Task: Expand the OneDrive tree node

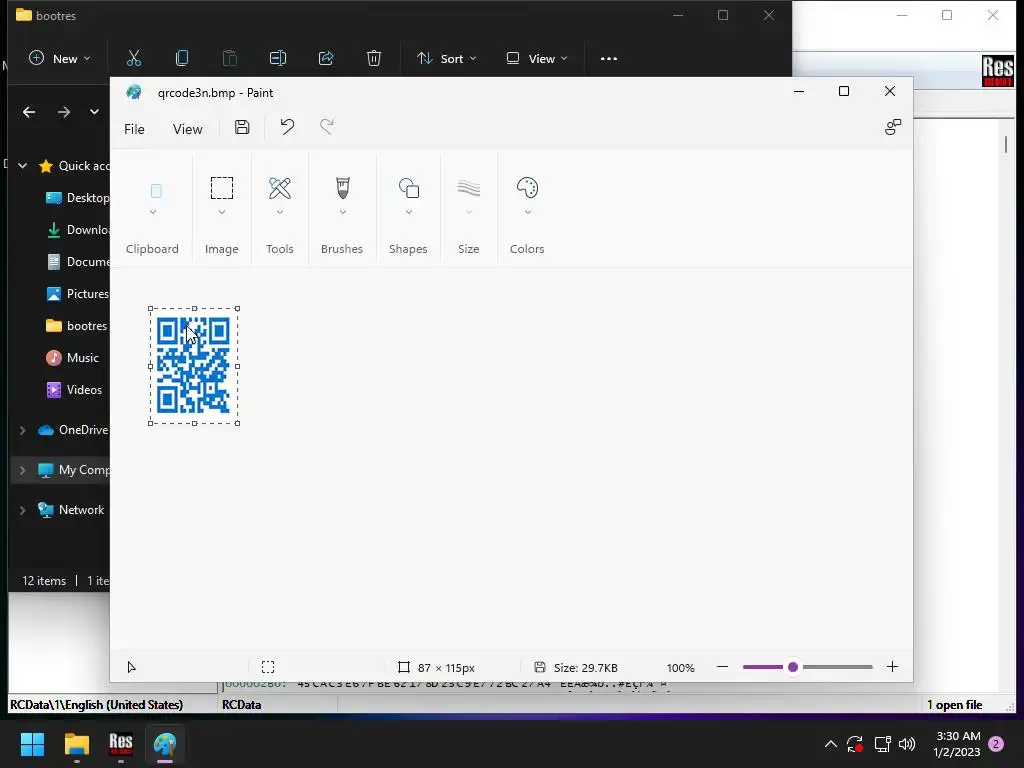Action: (x=23, y=430)
